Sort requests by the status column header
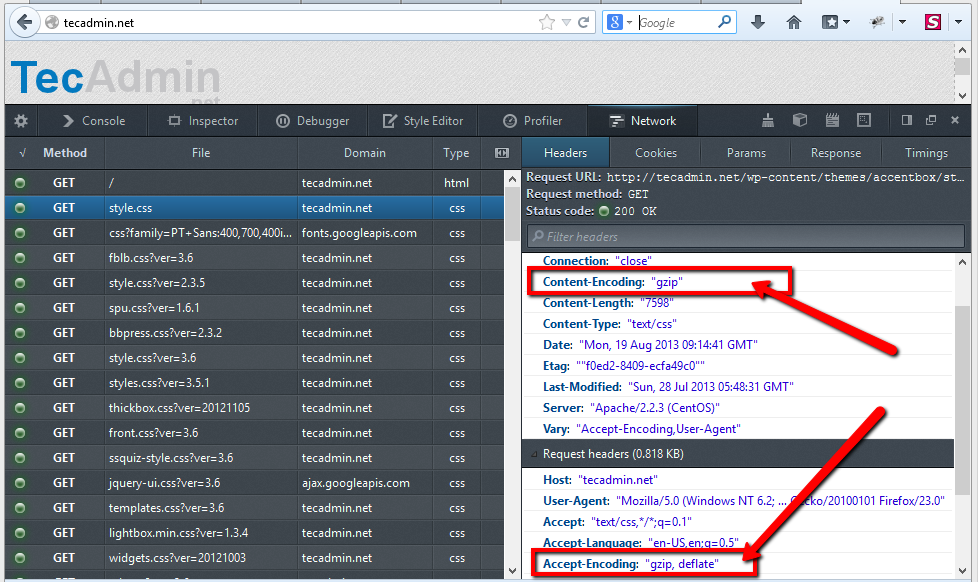Viewport: 978px width, 582px height. tap(22, 153)
